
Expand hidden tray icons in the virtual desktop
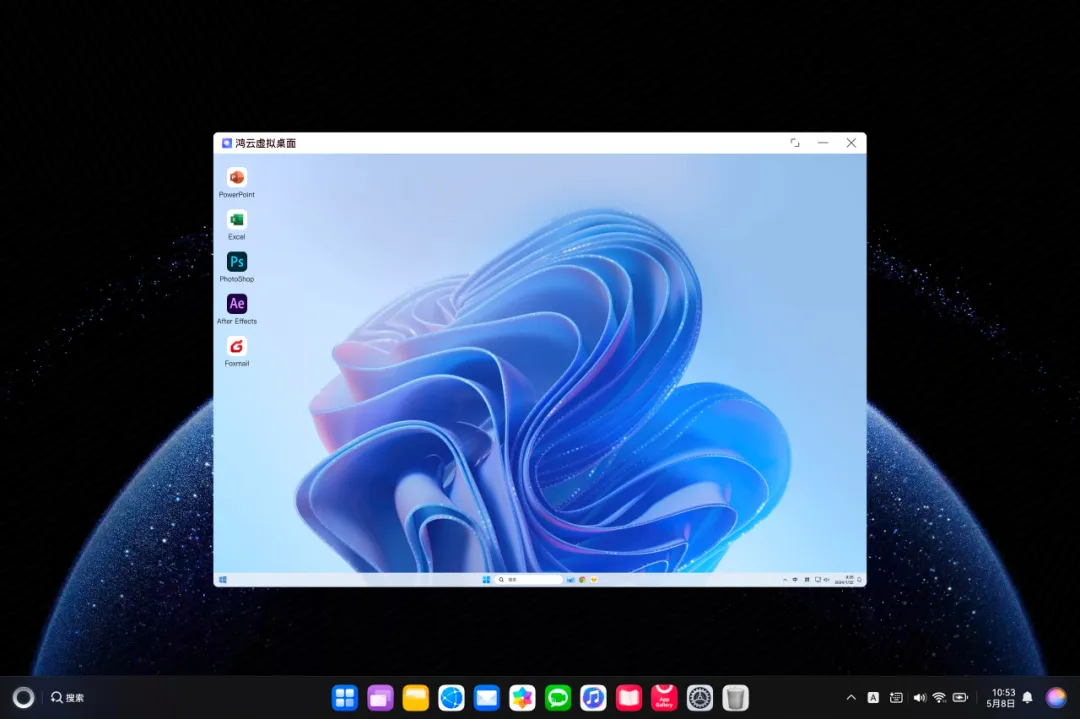[785, 580]
